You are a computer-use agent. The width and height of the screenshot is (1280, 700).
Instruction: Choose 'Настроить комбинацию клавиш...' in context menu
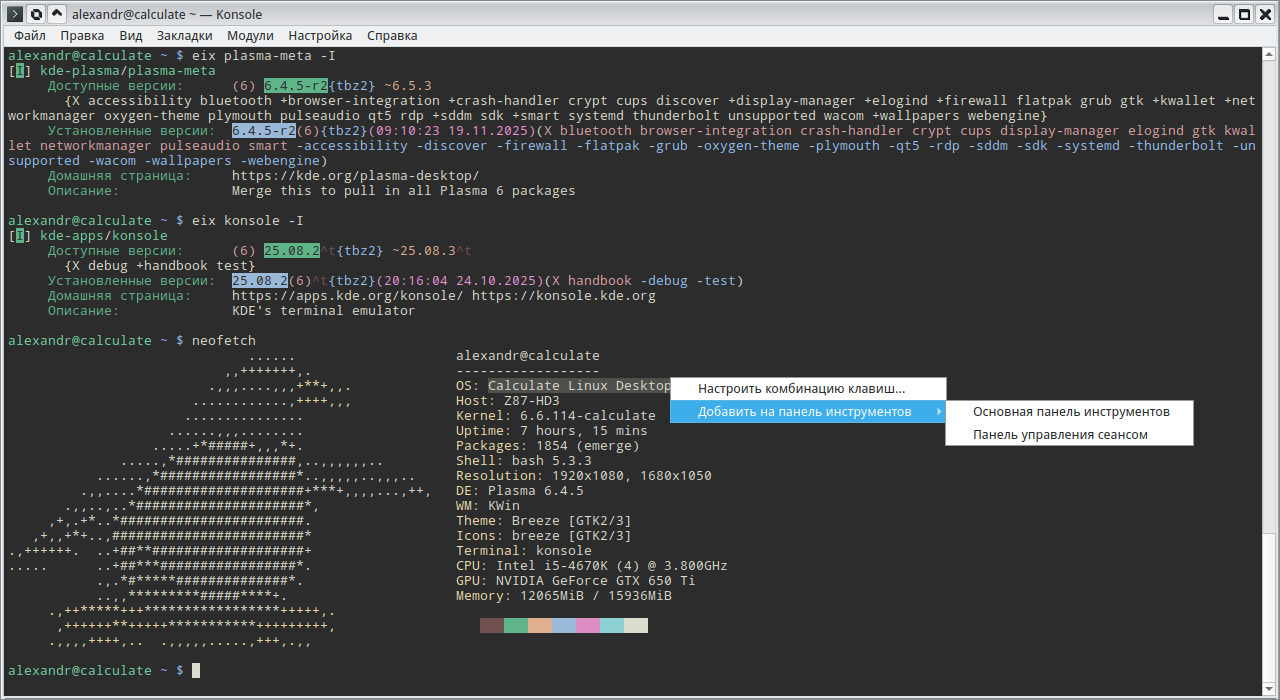point(801,389)
